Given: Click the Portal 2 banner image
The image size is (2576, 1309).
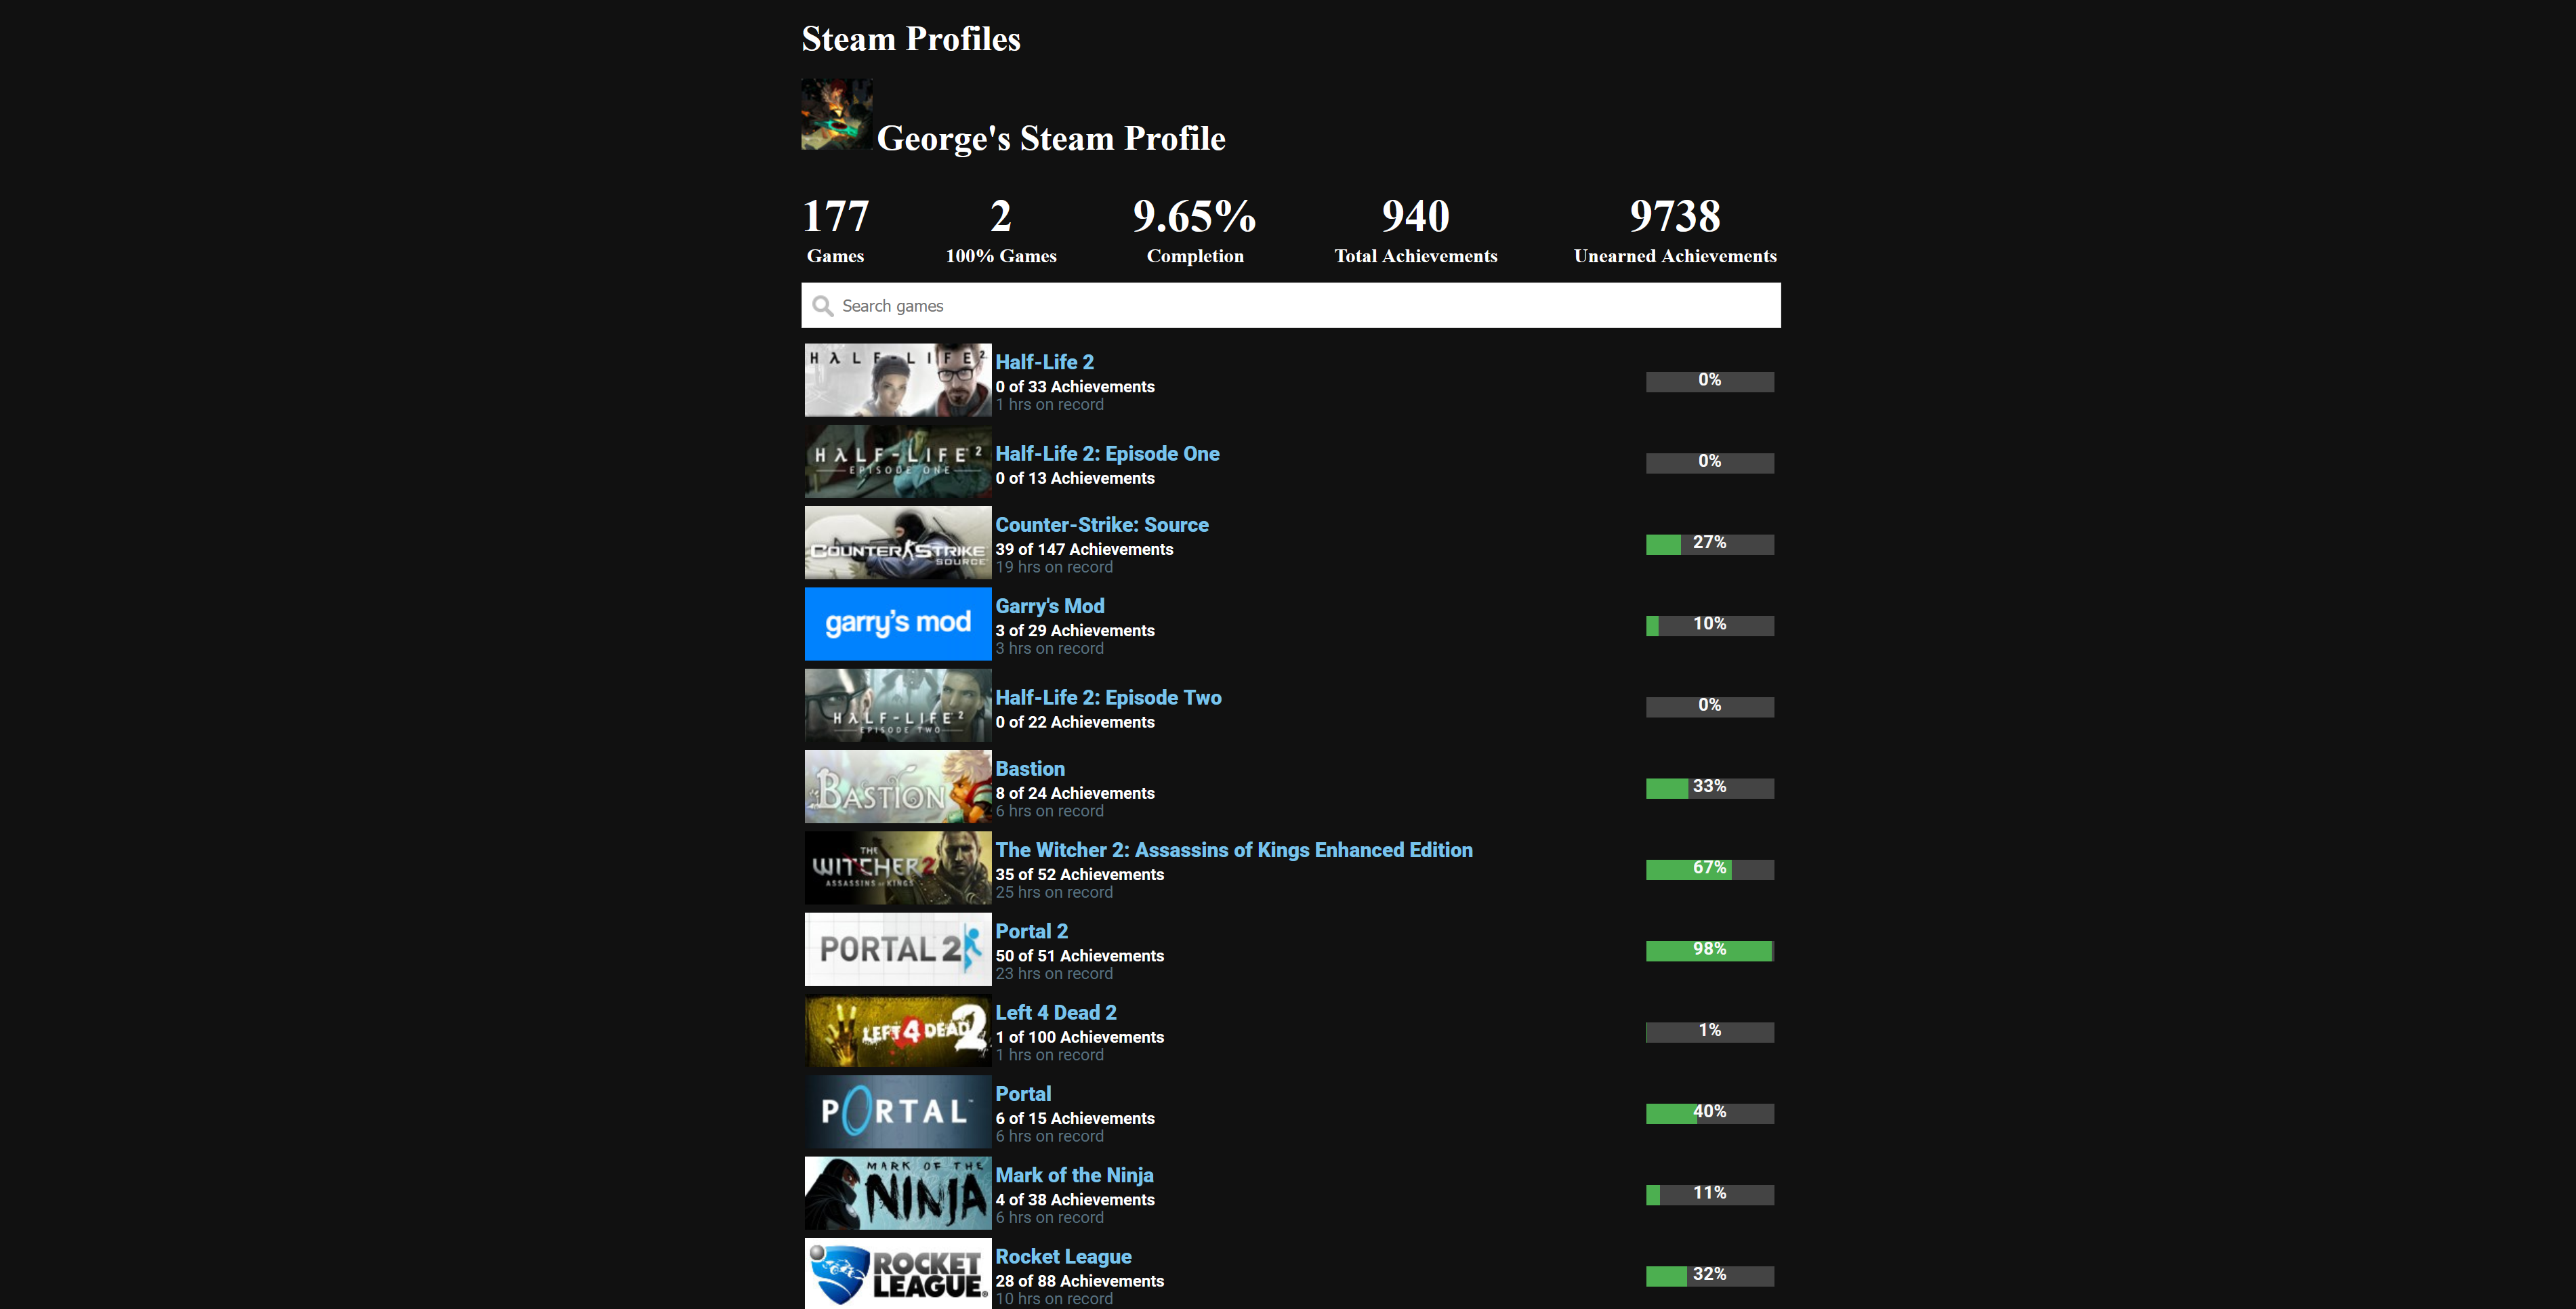Looking at the screenshot, I should pyautogui.click(x=897, y=949).
